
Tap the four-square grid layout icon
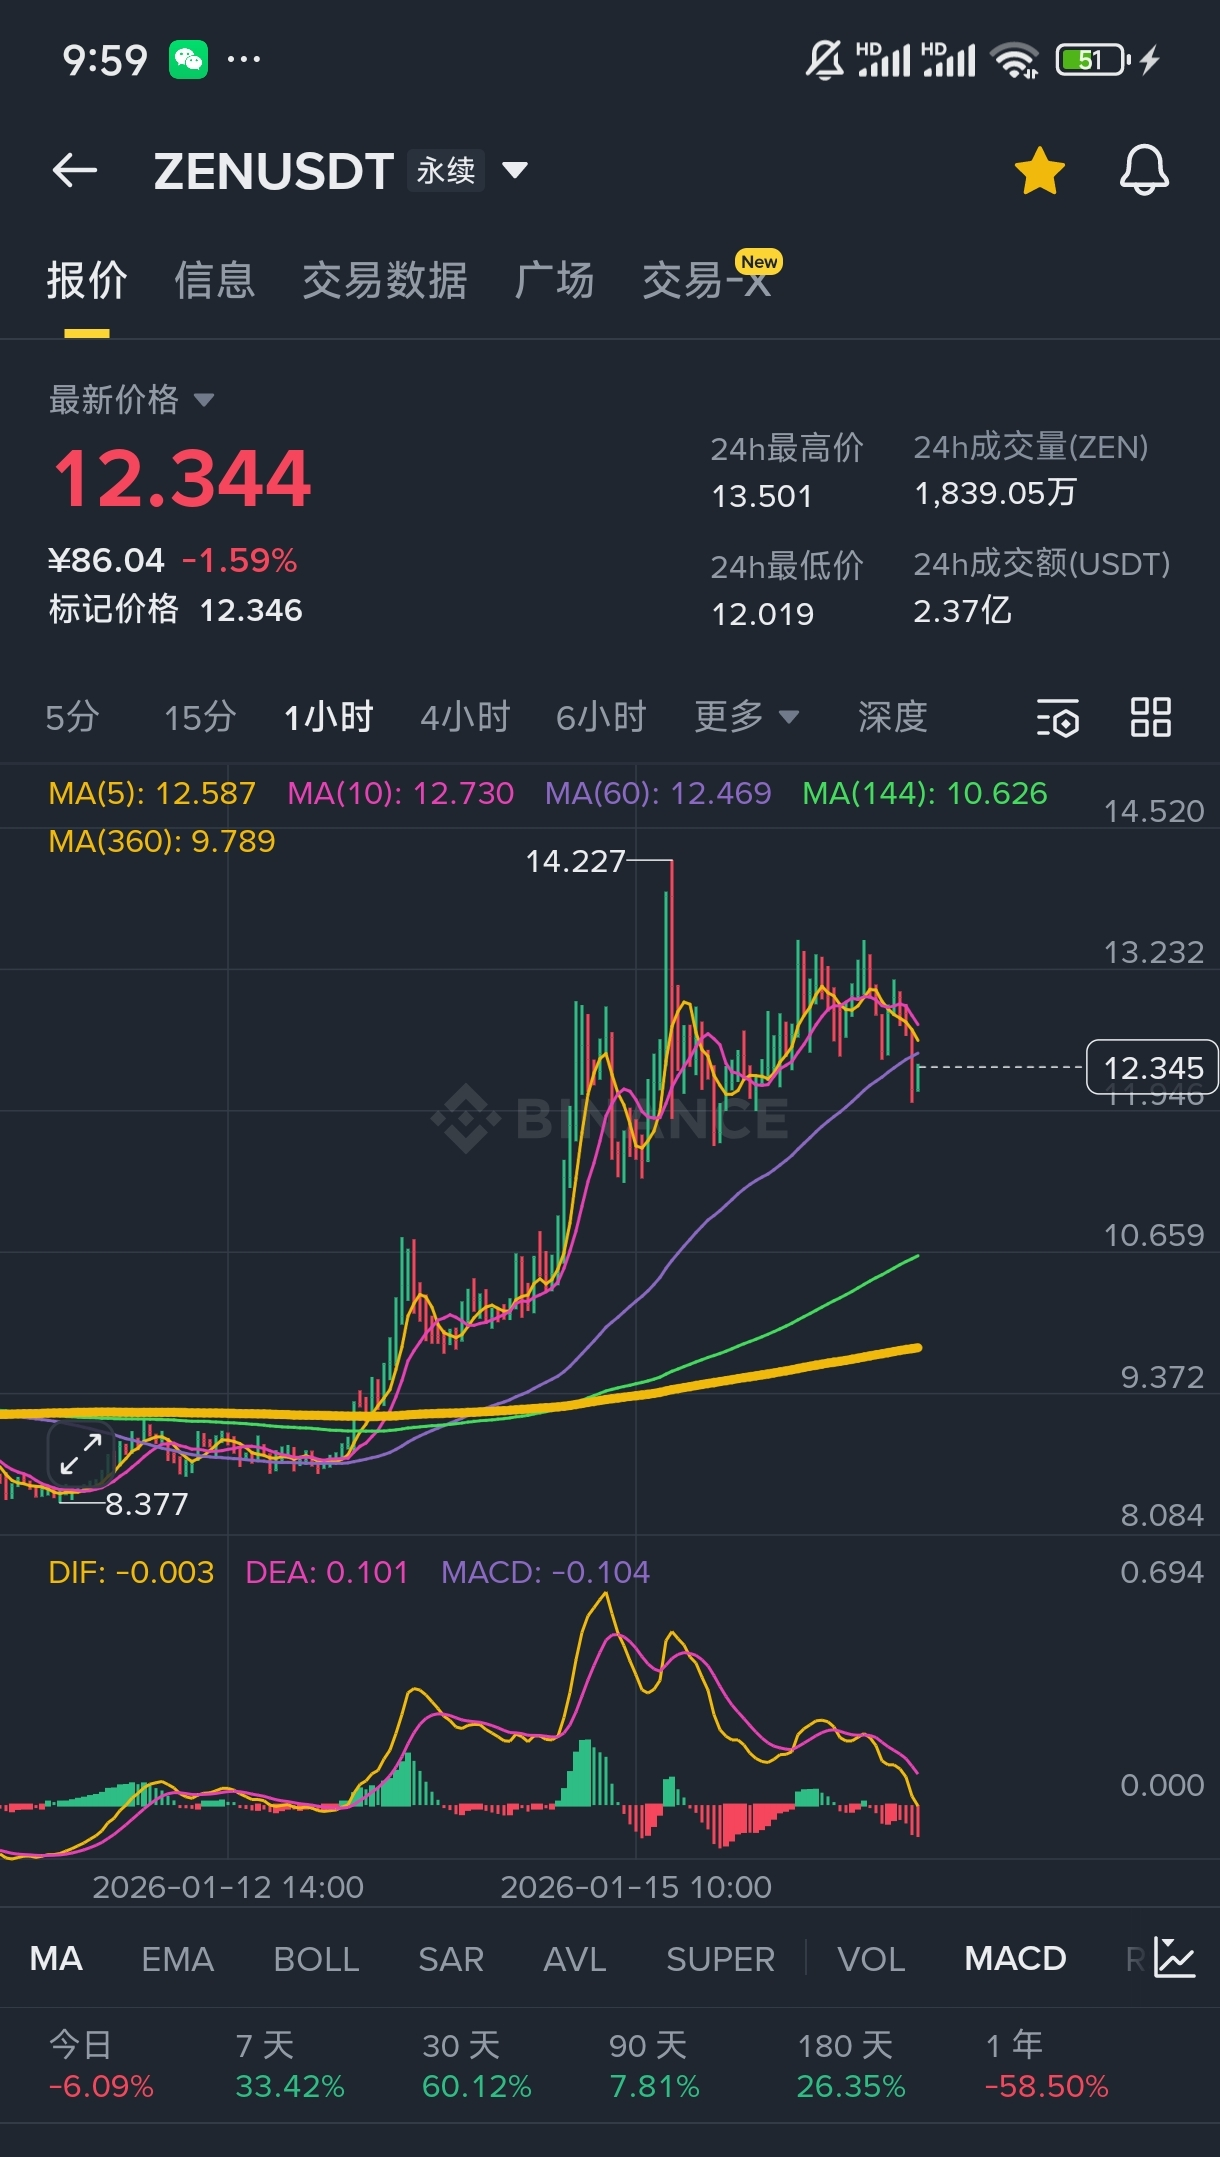click(1150, 718)
